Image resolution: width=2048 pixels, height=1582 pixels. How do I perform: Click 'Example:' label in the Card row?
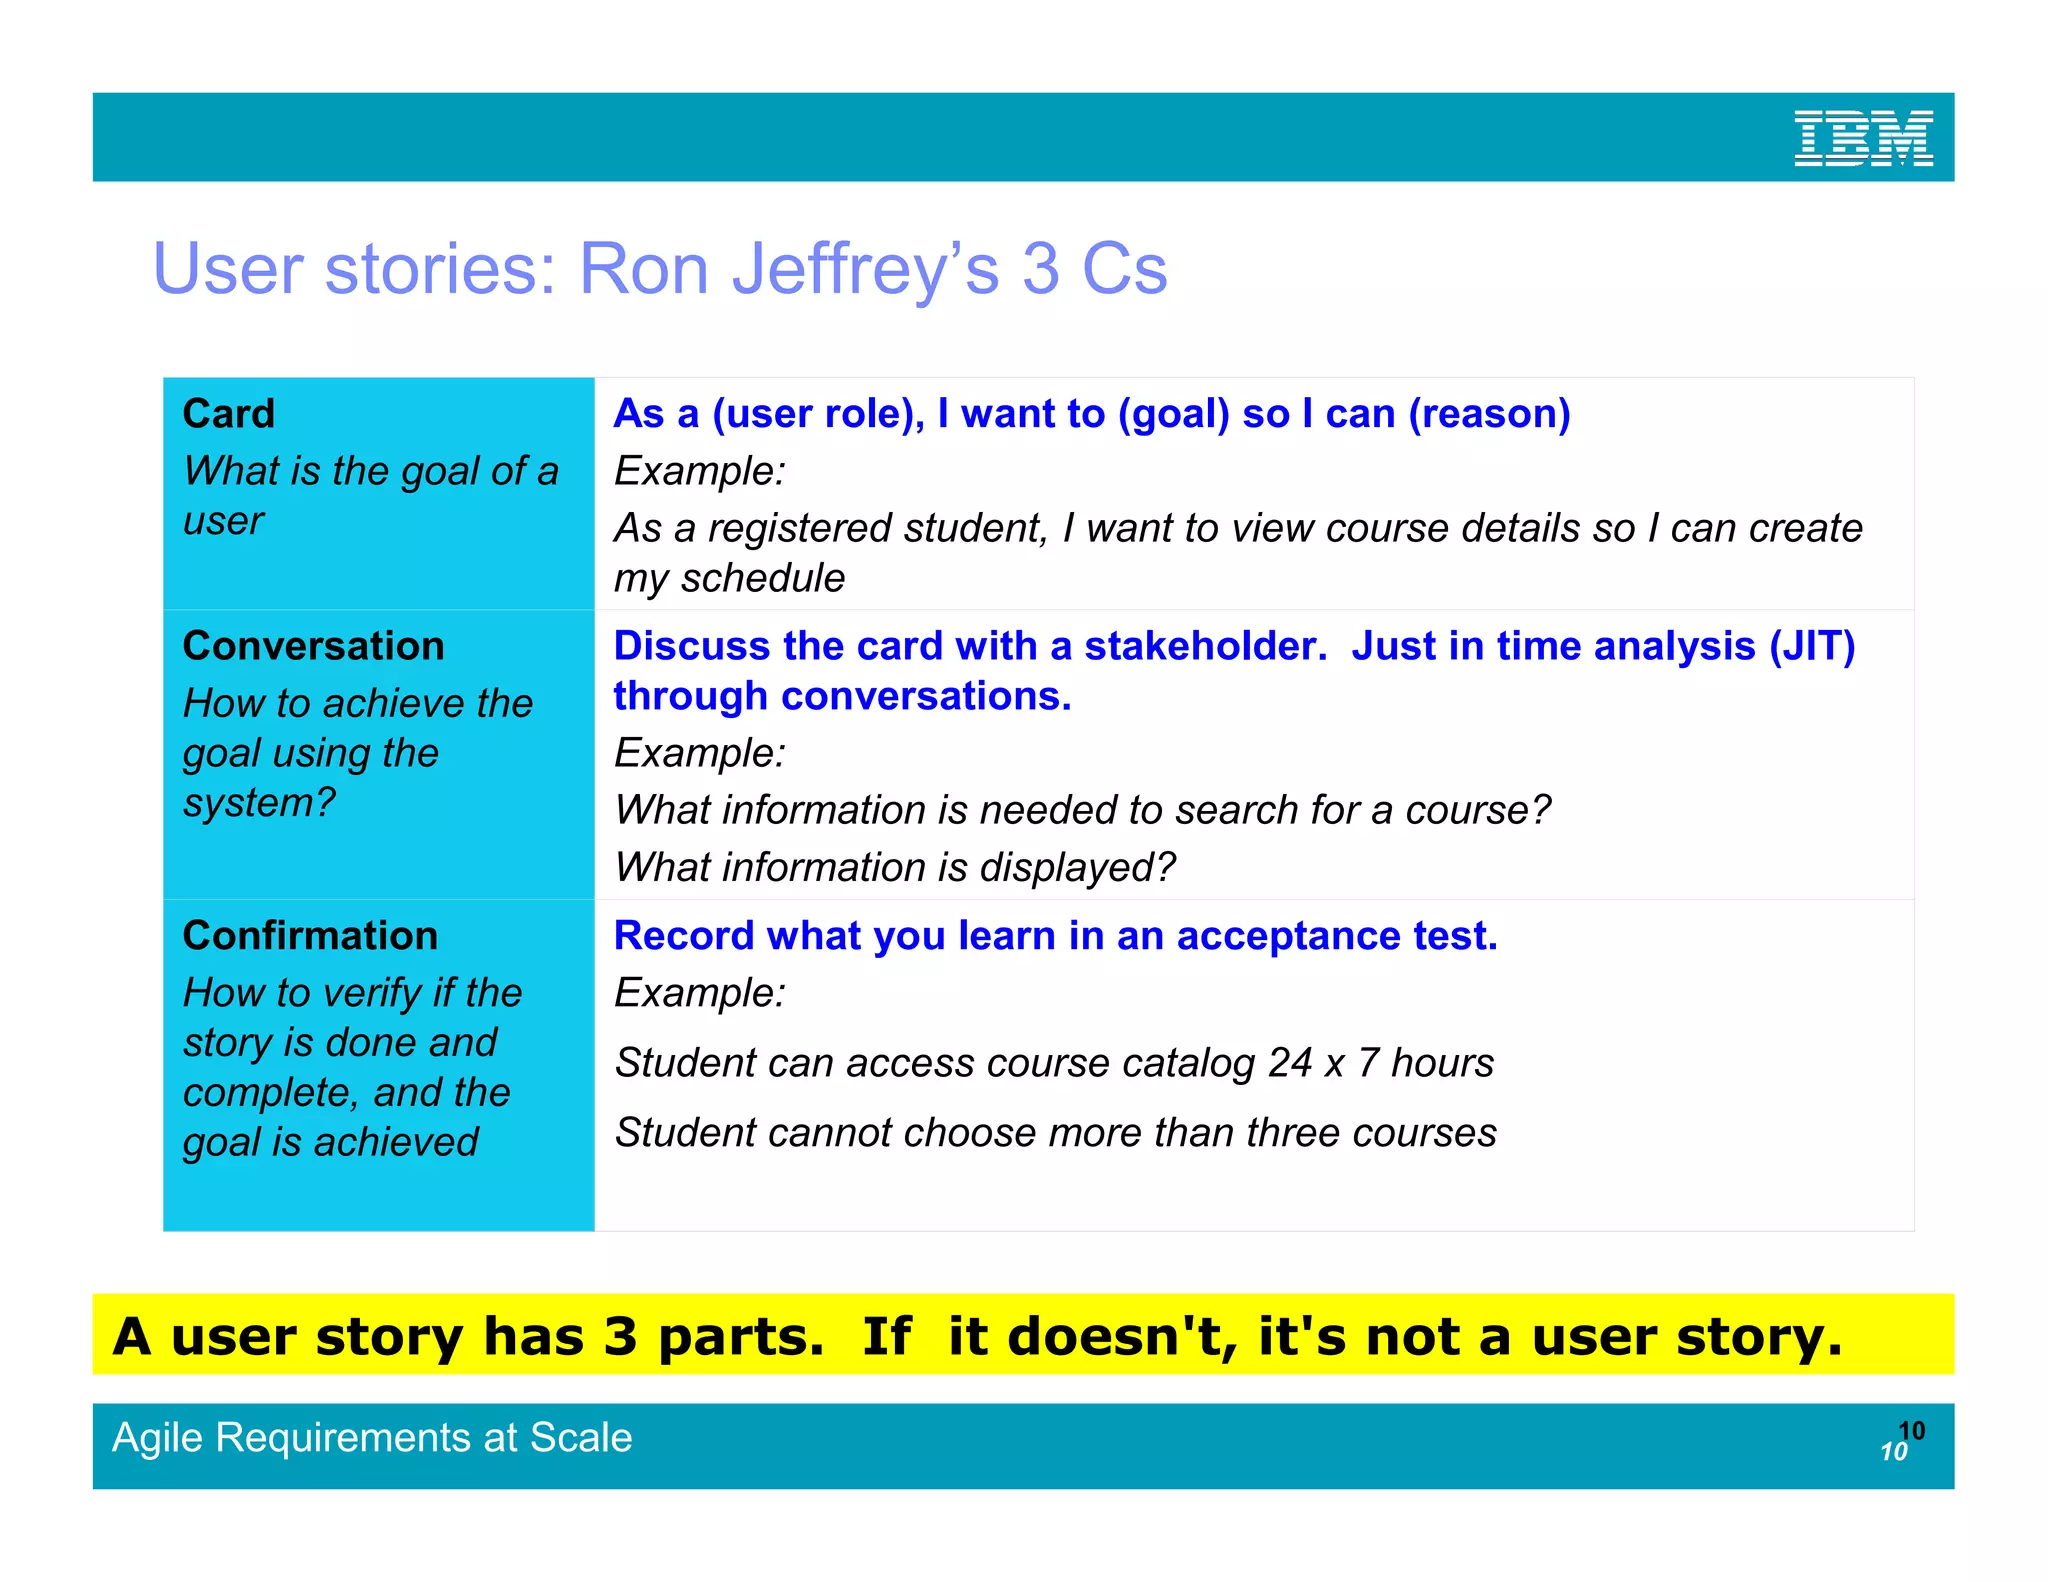pos(700,470)
